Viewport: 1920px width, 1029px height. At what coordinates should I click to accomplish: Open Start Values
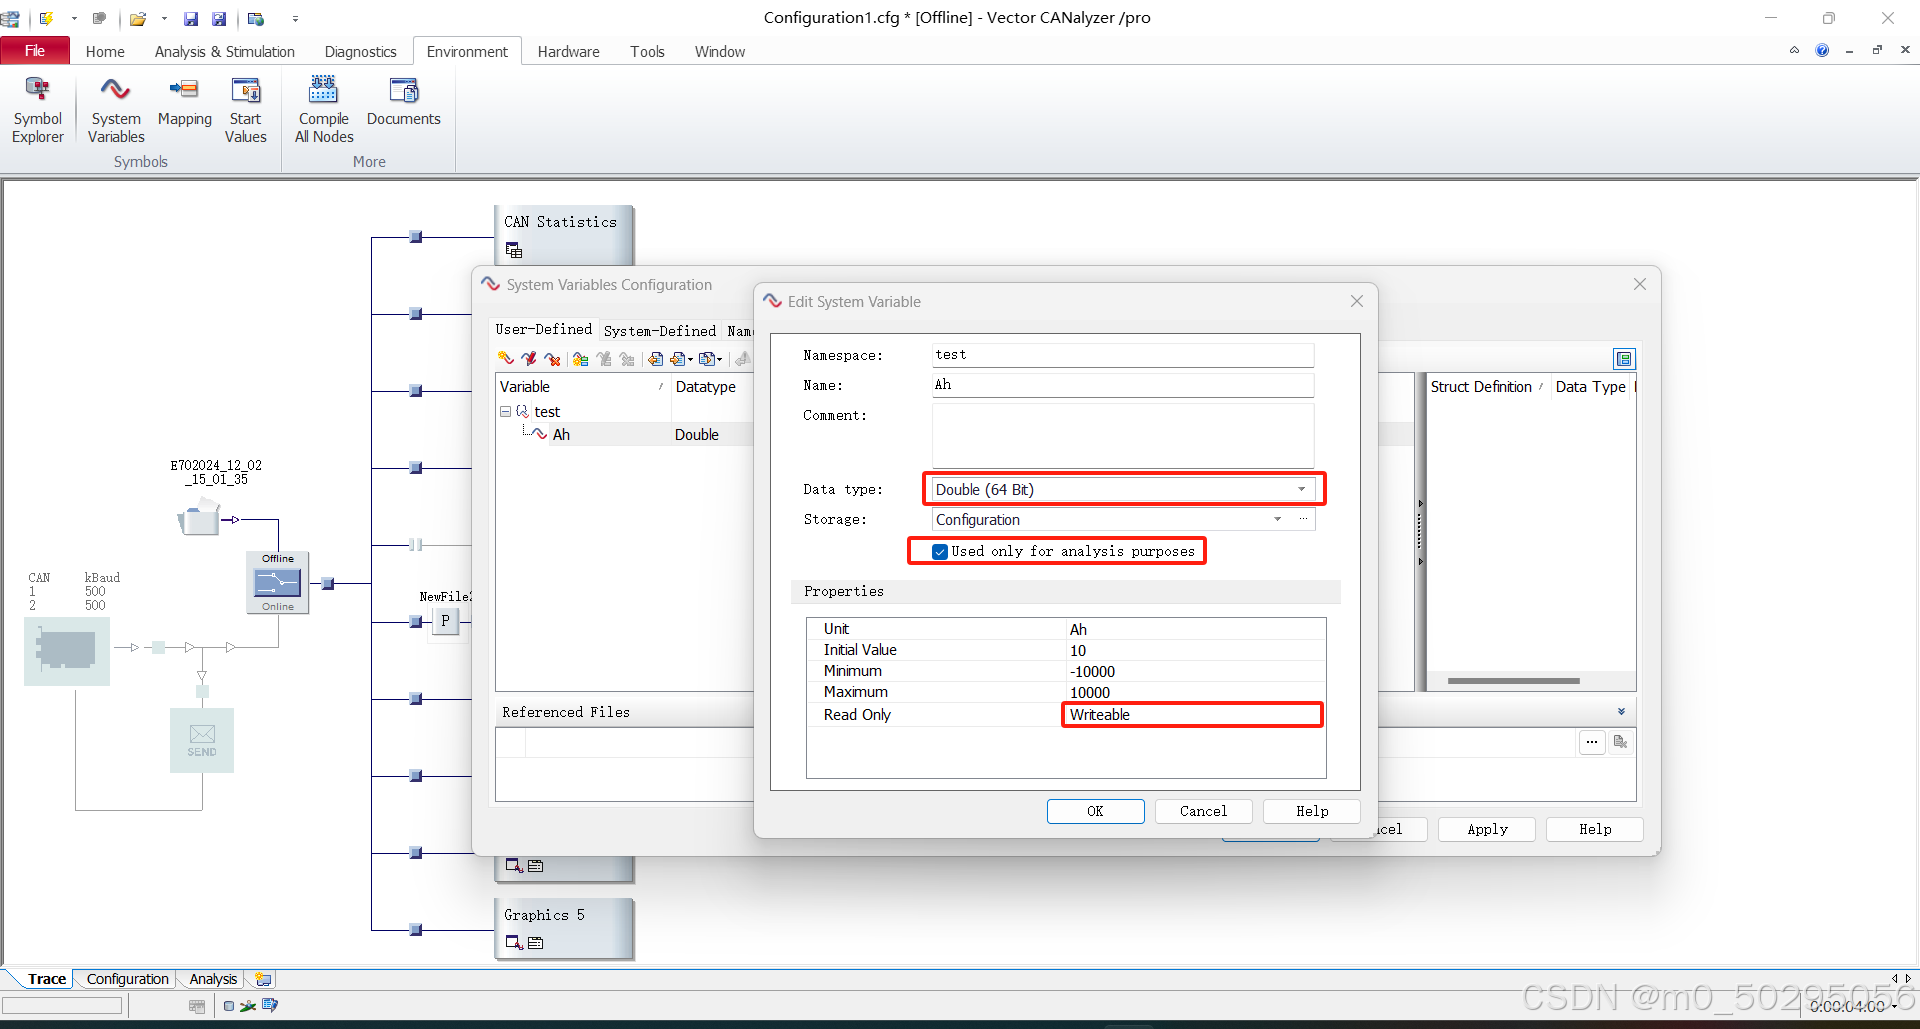point(246,110)
